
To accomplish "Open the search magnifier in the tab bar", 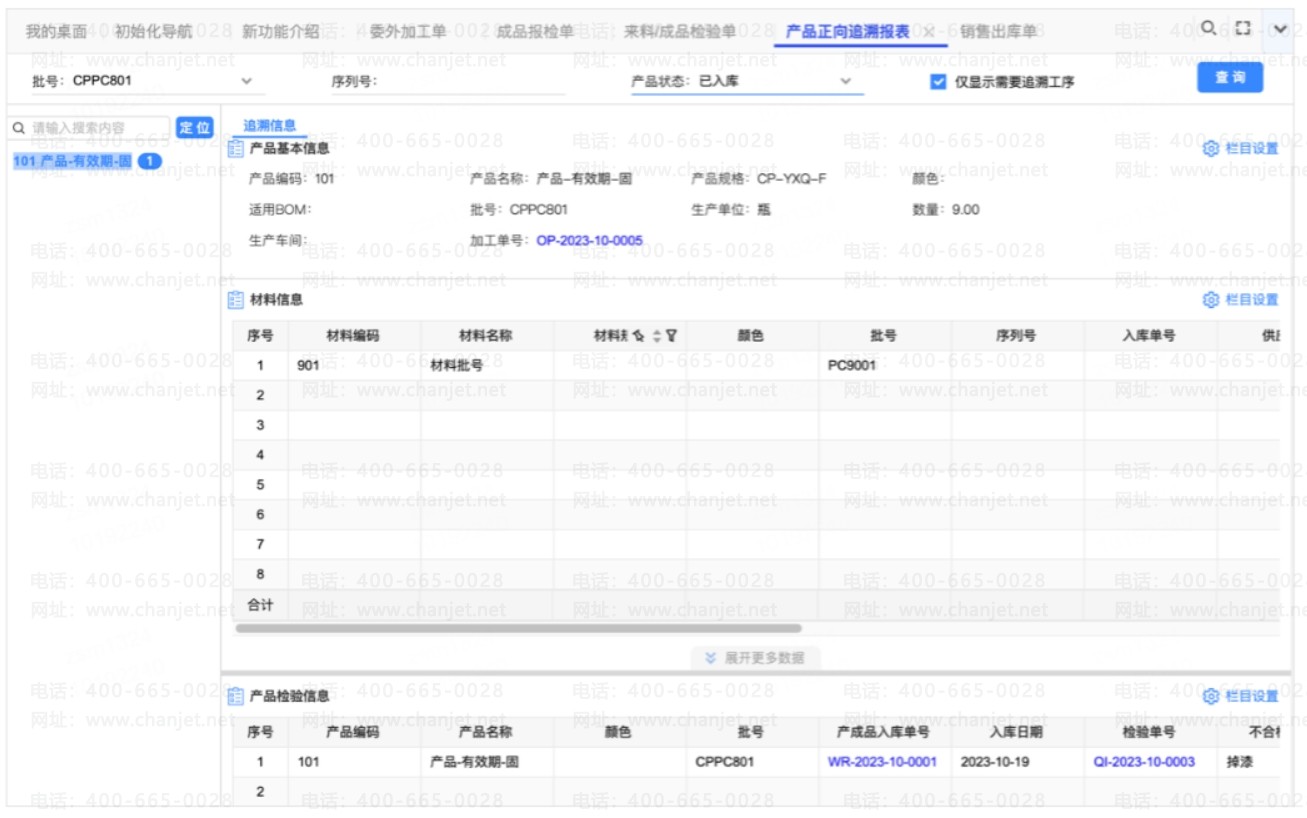I will coord(1209,29).
